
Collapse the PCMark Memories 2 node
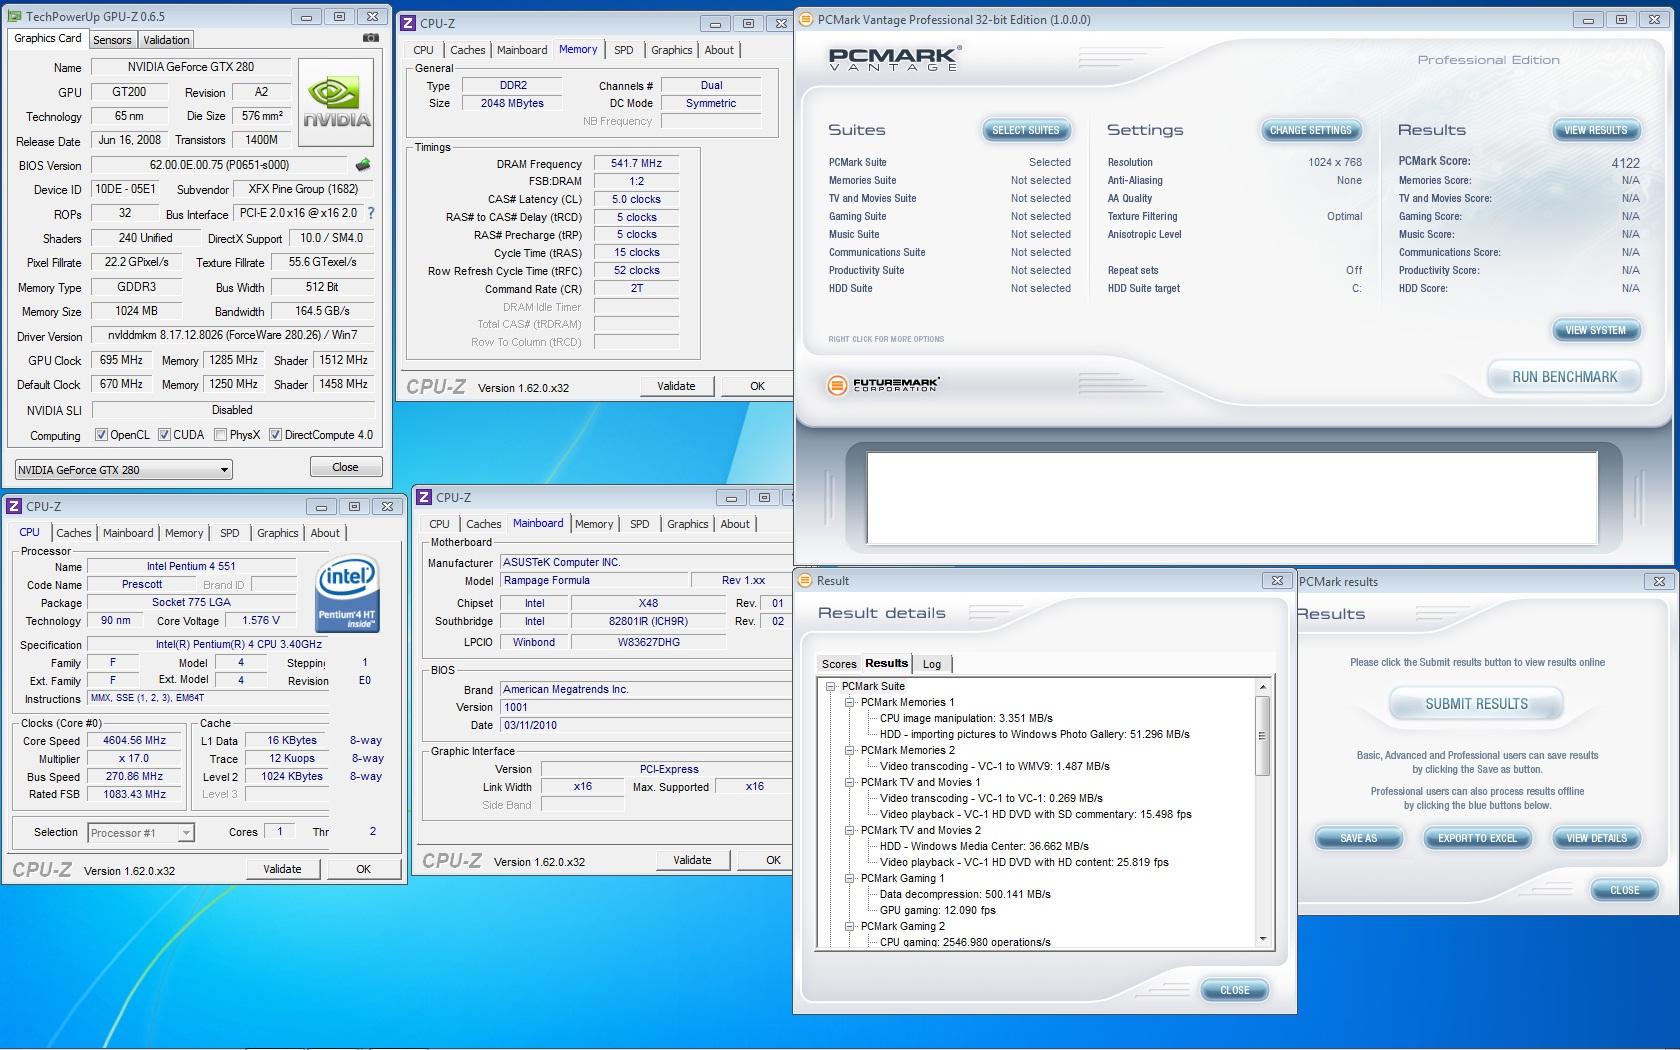click(x=849, y=750)
